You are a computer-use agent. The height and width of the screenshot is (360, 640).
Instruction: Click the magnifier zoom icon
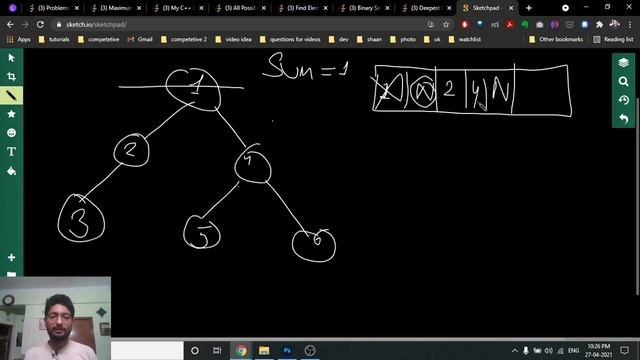tap(623, 81)
